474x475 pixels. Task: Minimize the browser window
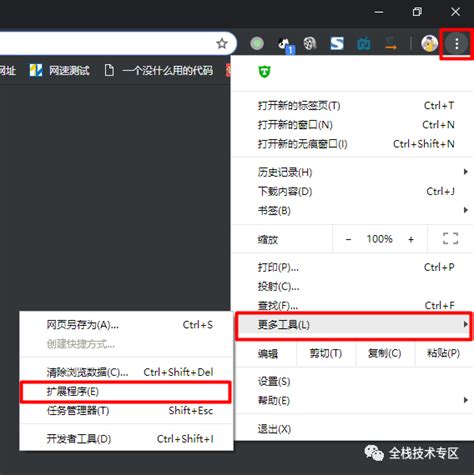379,12
